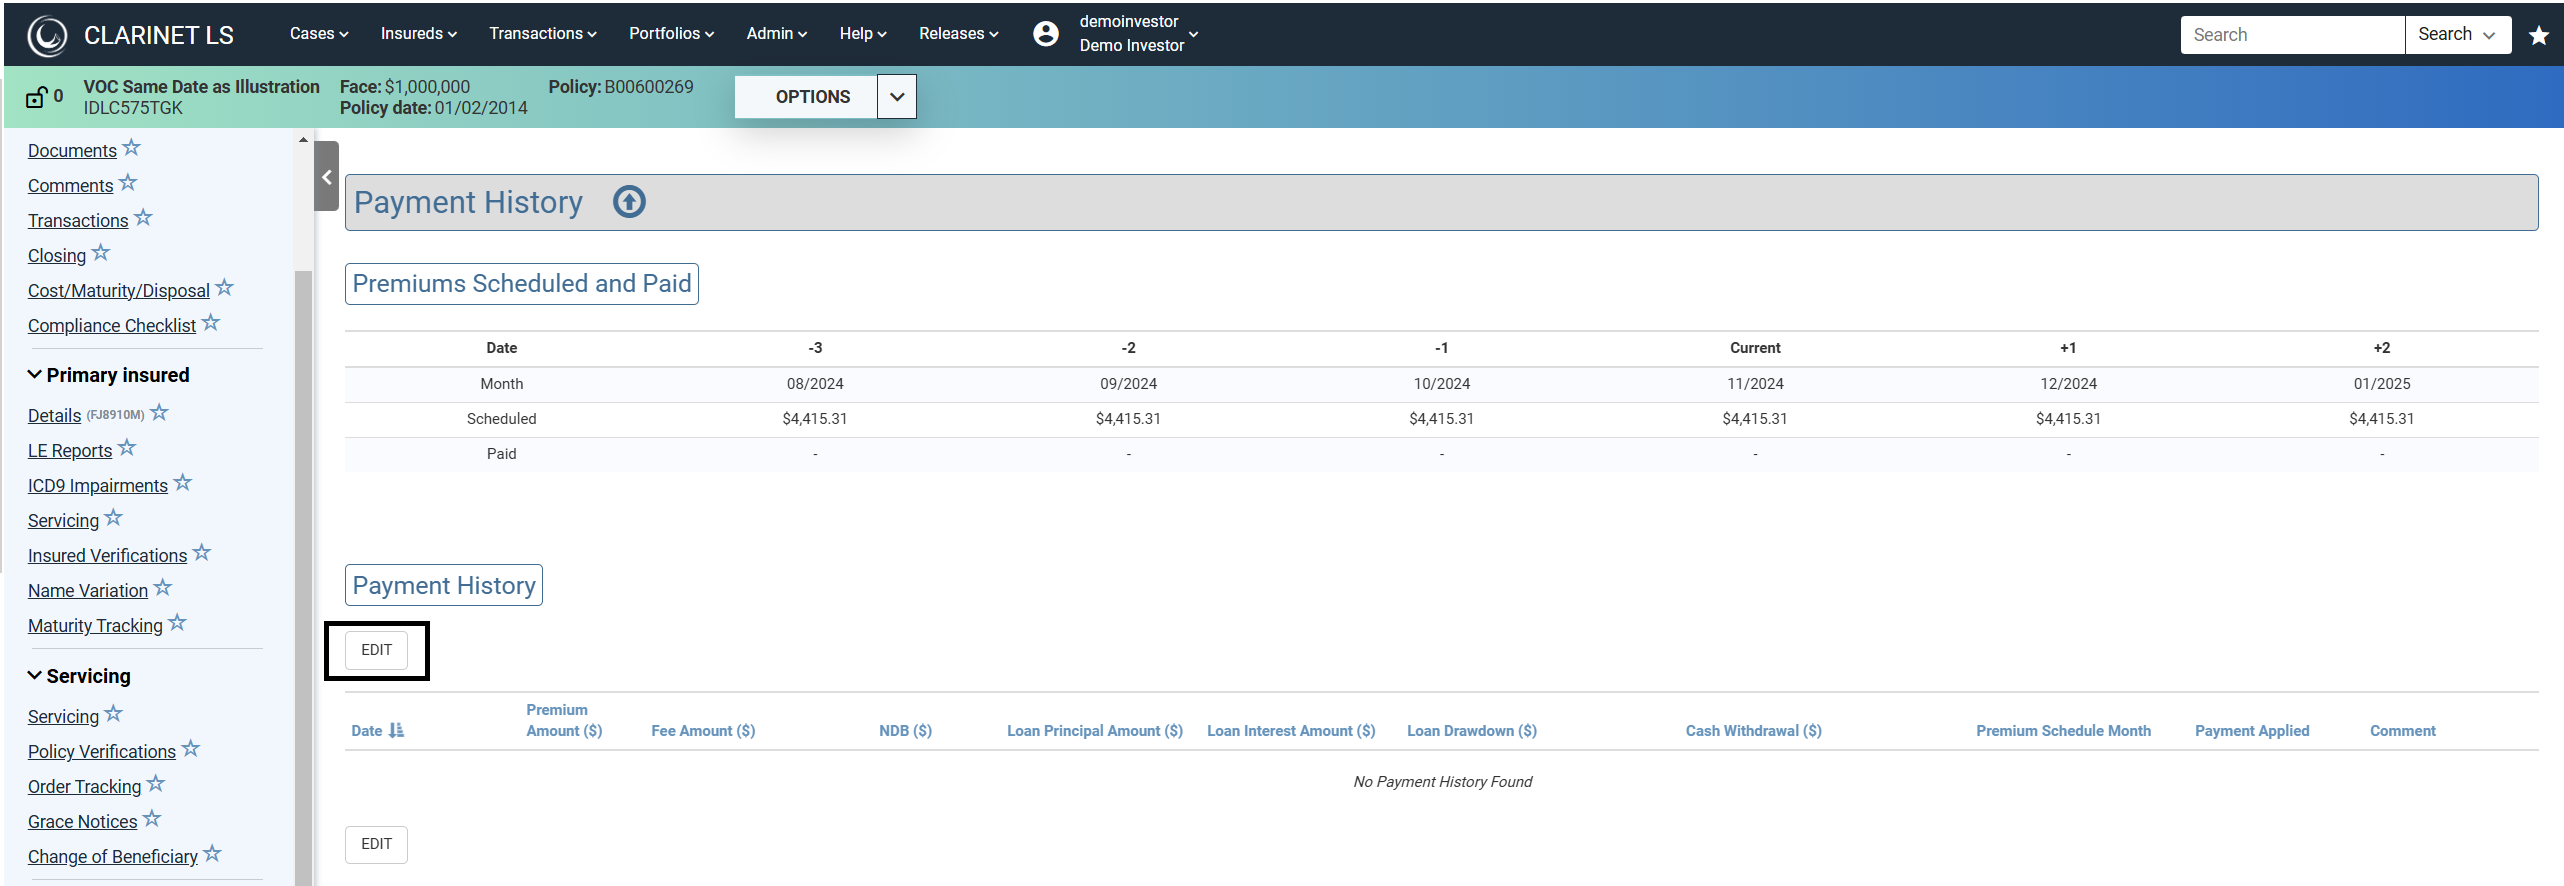Sort by Cash Withdrawal ($) header

(x=1754, y=731)
